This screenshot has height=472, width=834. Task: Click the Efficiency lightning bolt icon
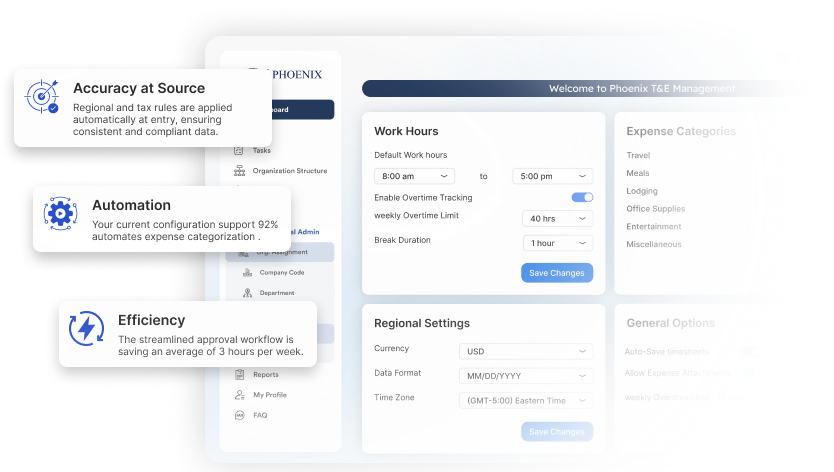click(86, 329)
